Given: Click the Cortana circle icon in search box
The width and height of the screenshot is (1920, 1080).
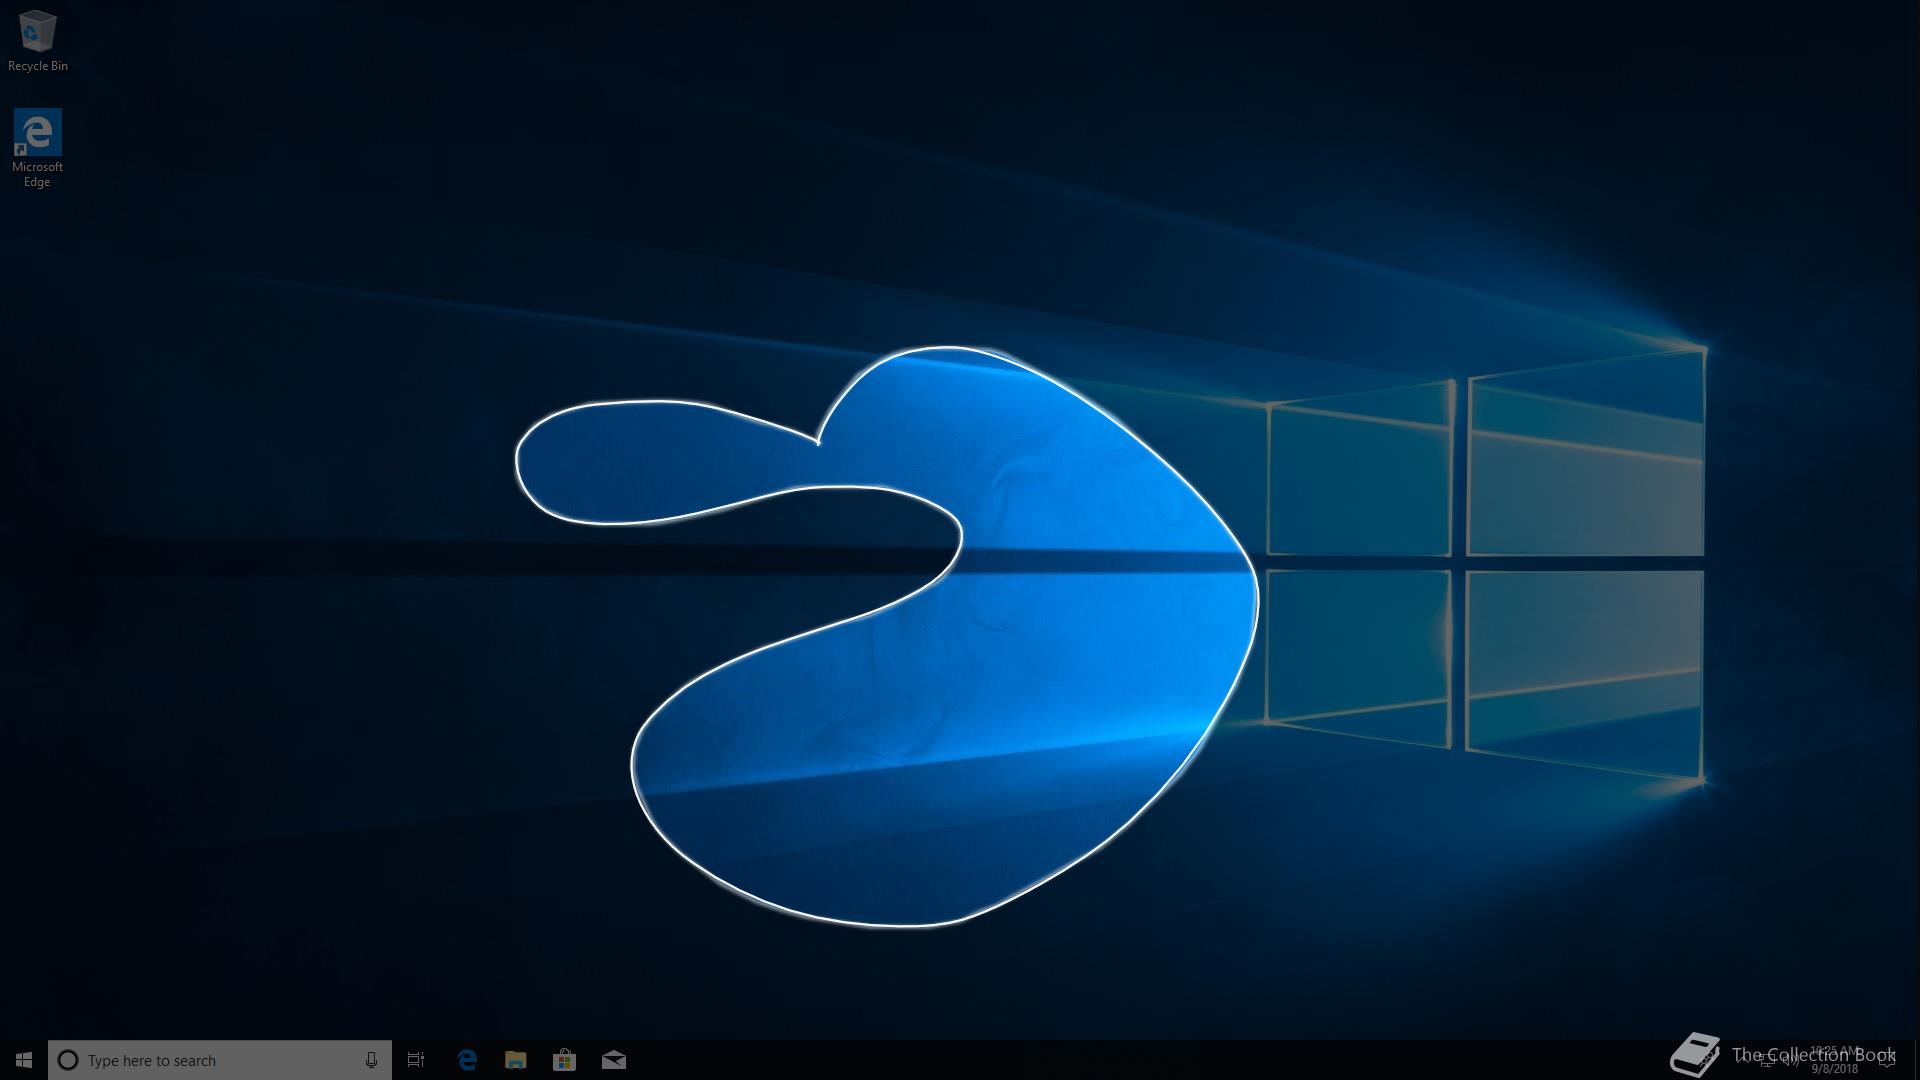Looking at the screenshot, I should tap(67, 1060).
